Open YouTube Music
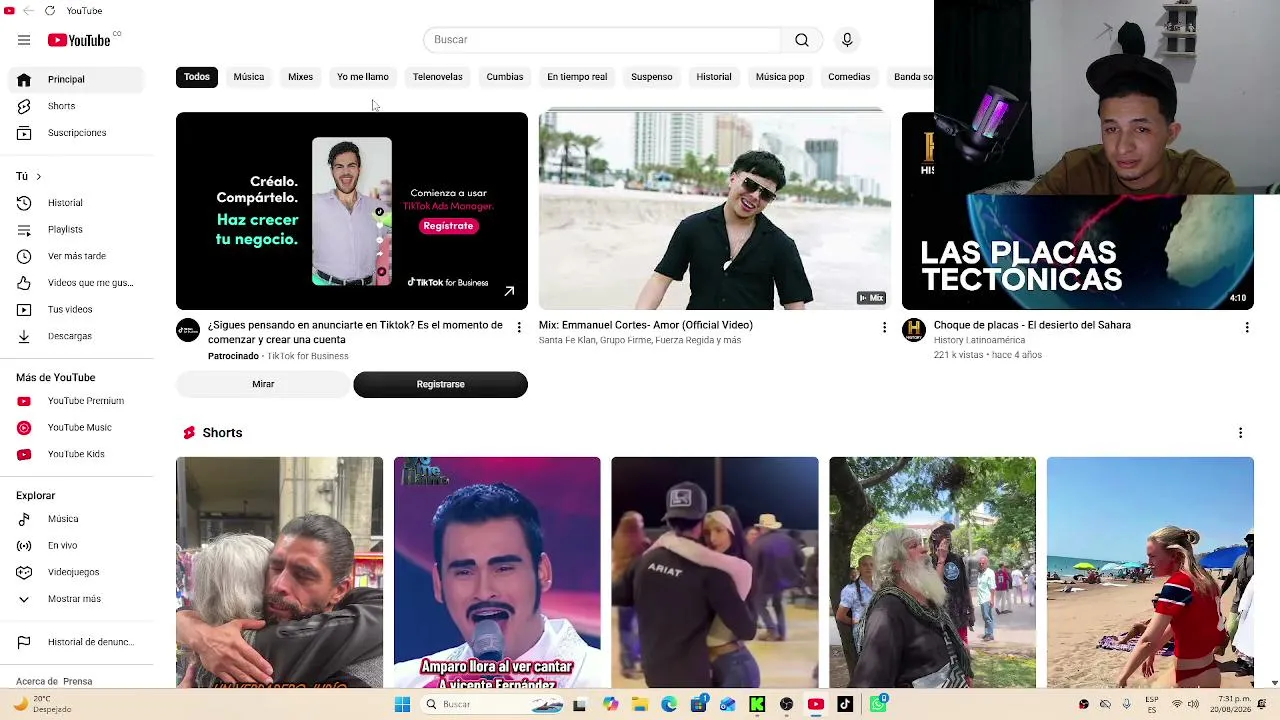This screenshot has height=720, width=1280. (x=76, y=428)
